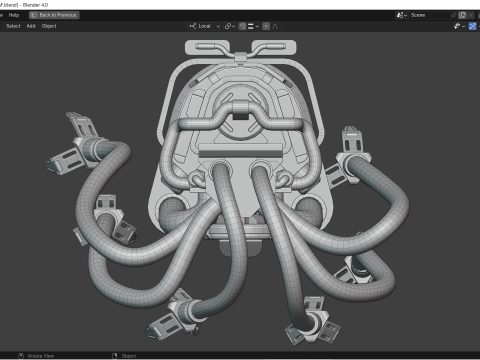The width and height of the screenshot is (480, 360).
Task: Browse scenes with the scene selector icon
Action: (x=402, y=15)
